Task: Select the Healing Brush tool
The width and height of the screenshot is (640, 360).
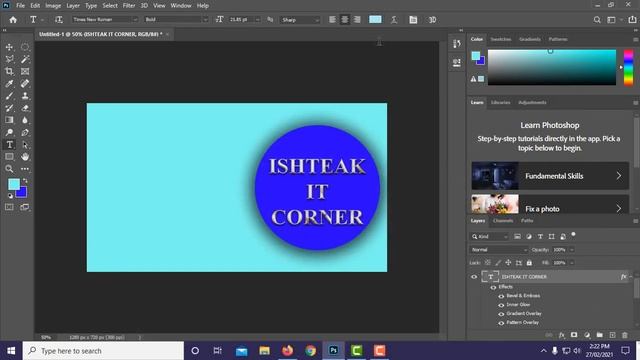Action: [25, 84]
